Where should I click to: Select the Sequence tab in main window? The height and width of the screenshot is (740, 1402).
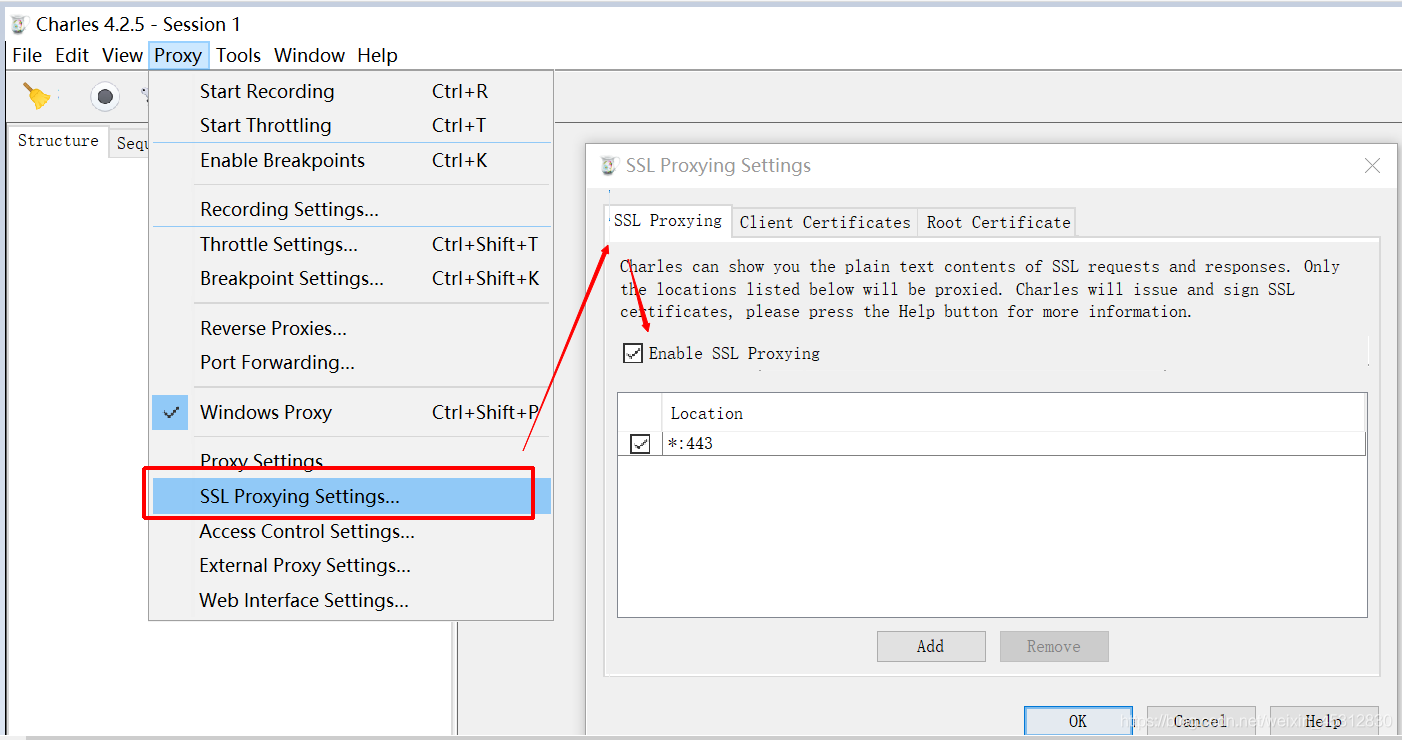(130, 143)
